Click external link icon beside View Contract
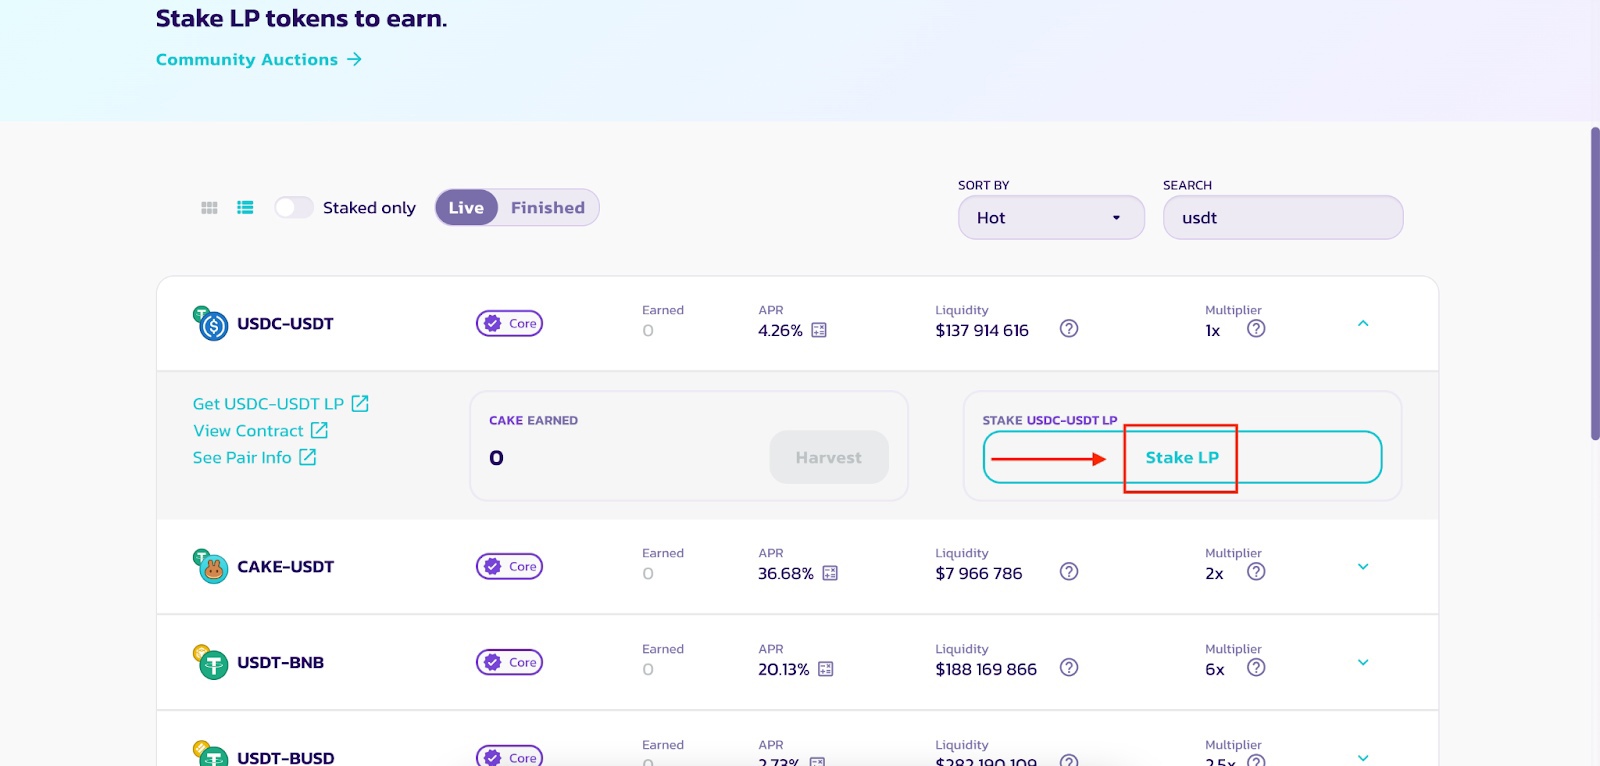 click(319, 430)
